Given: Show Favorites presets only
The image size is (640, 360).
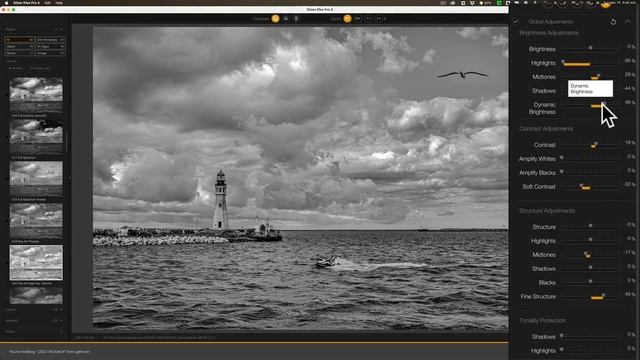Looking at the screenshot, I should [16, 68].
